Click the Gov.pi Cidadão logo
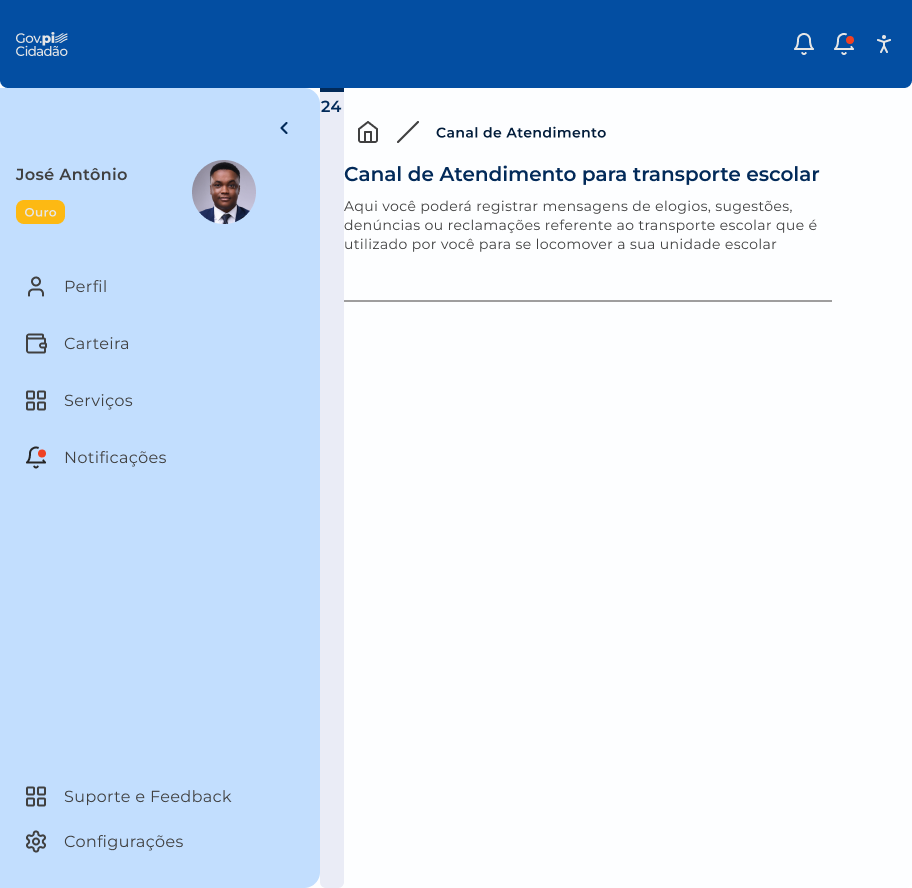Viewport: 912px width, 888px height. point(41,44)
